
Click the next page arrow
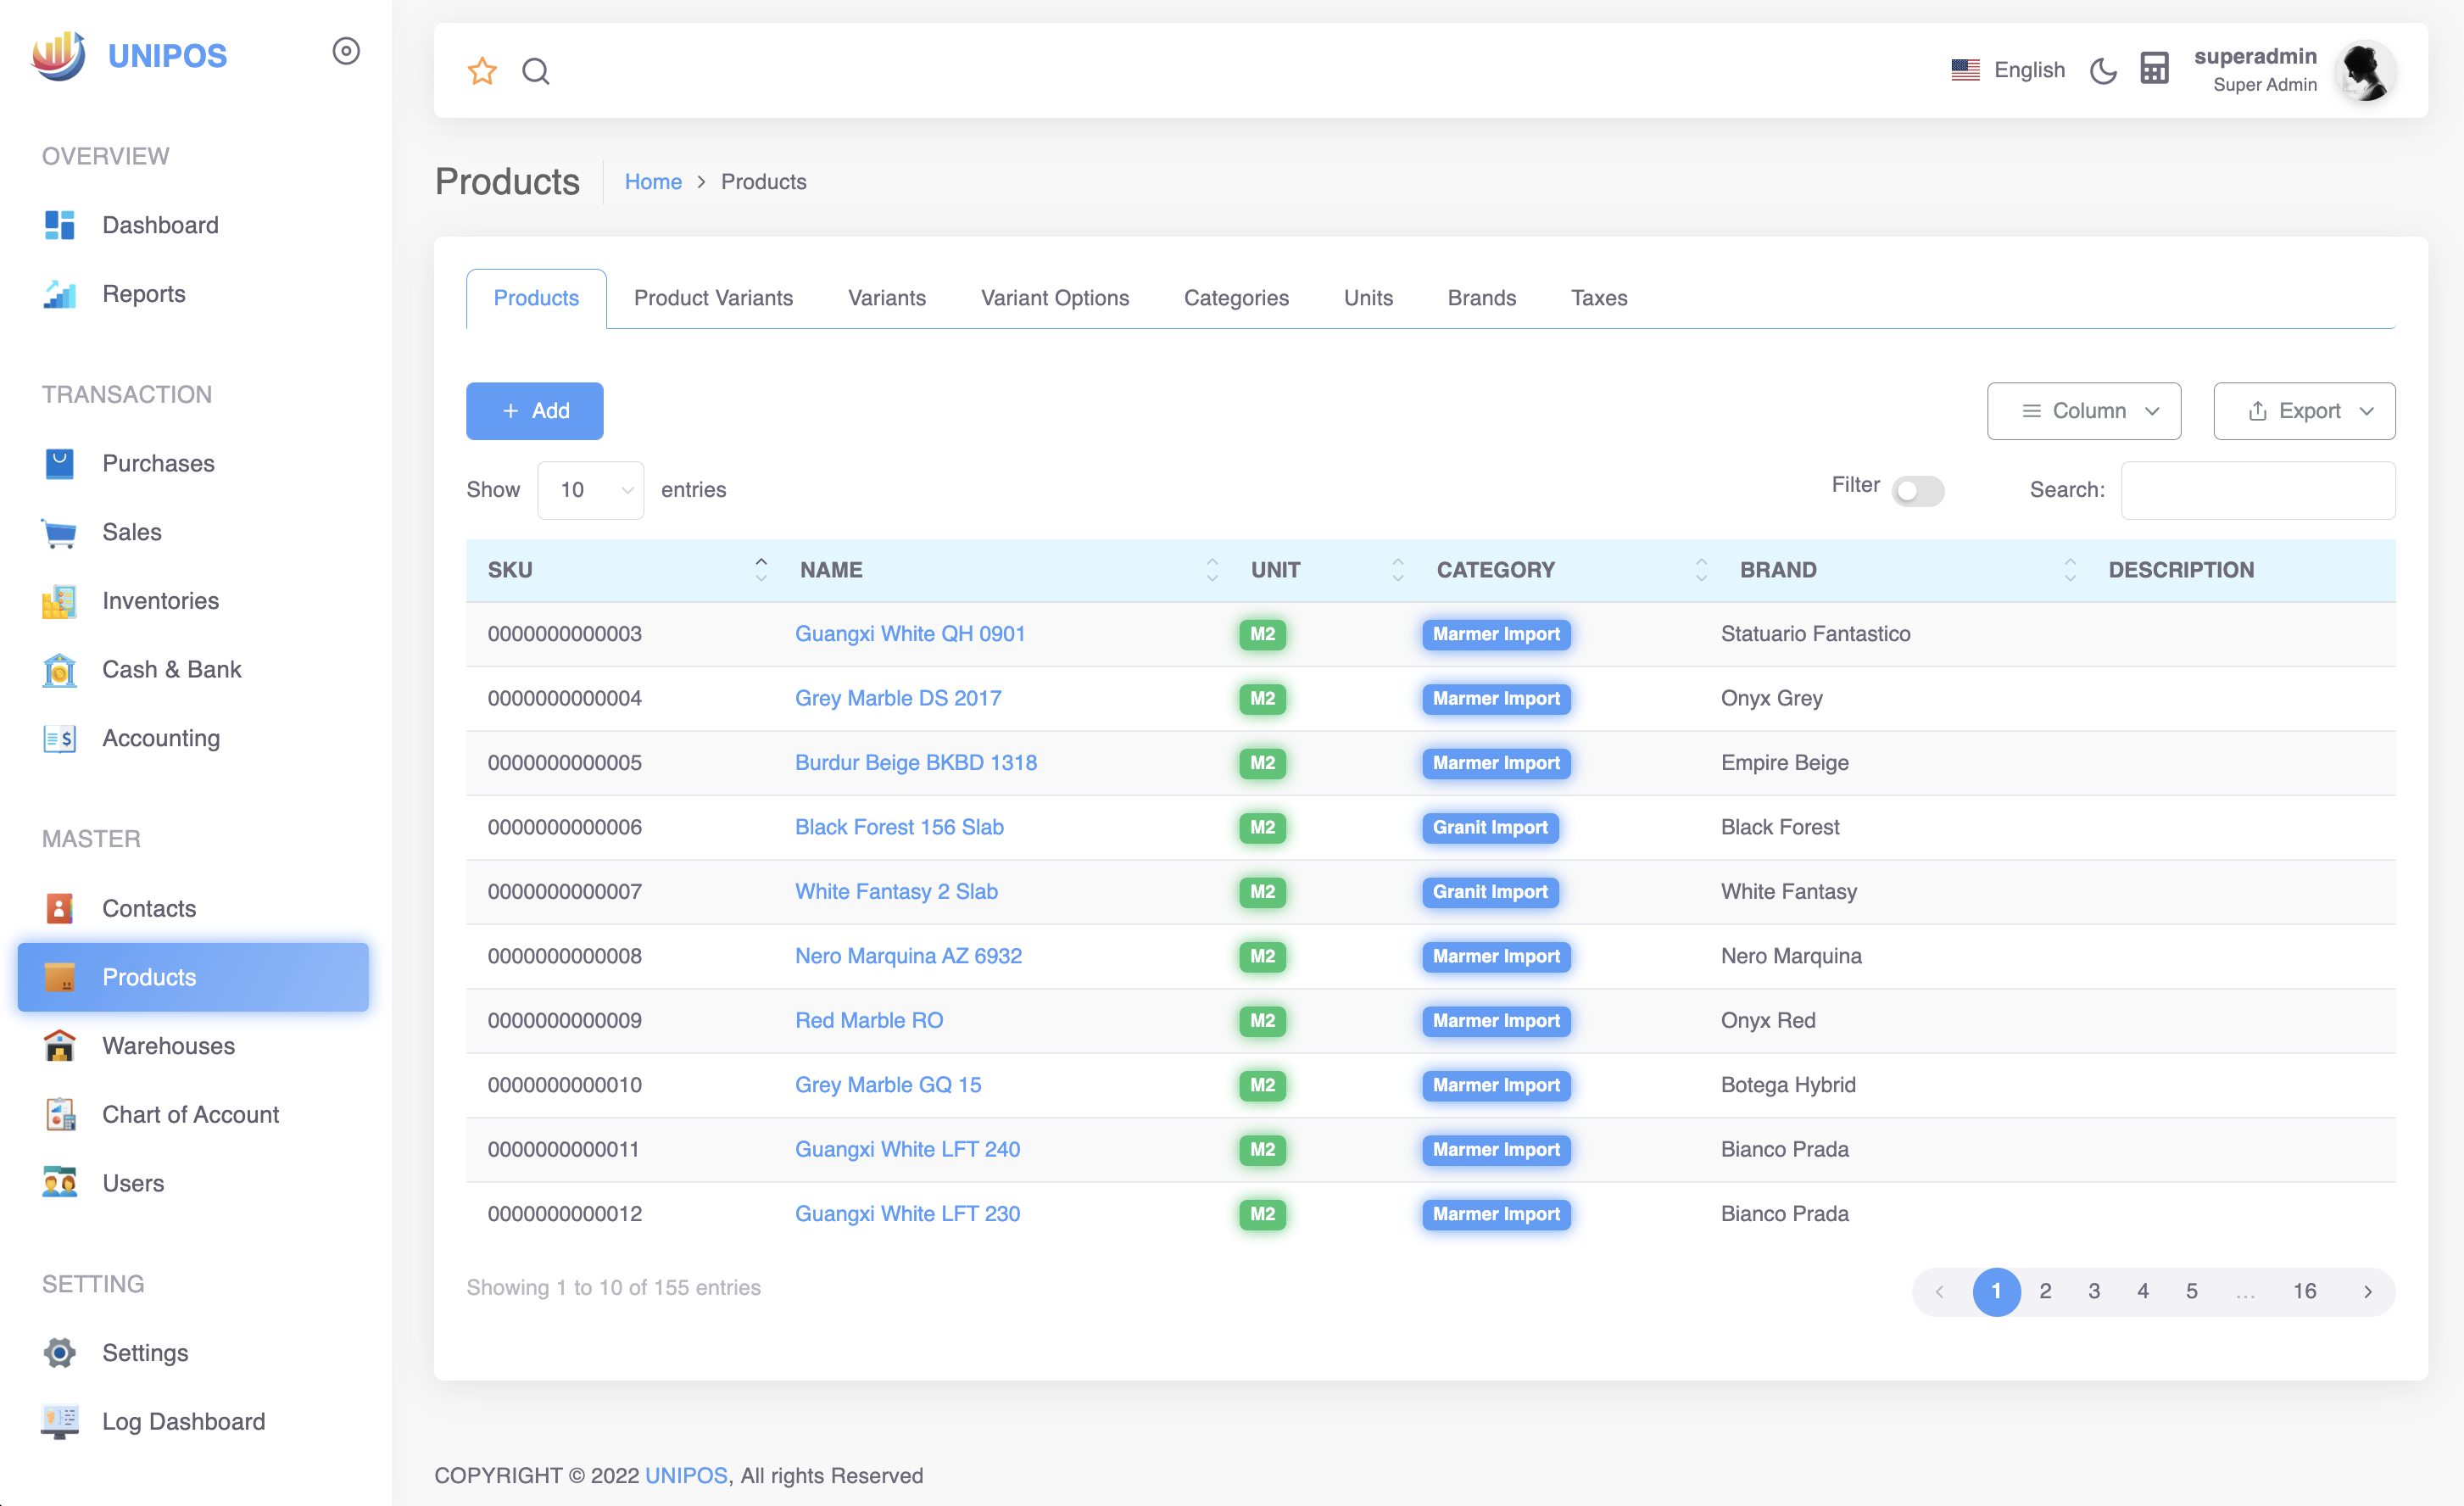click(x=2367, y=1291)
